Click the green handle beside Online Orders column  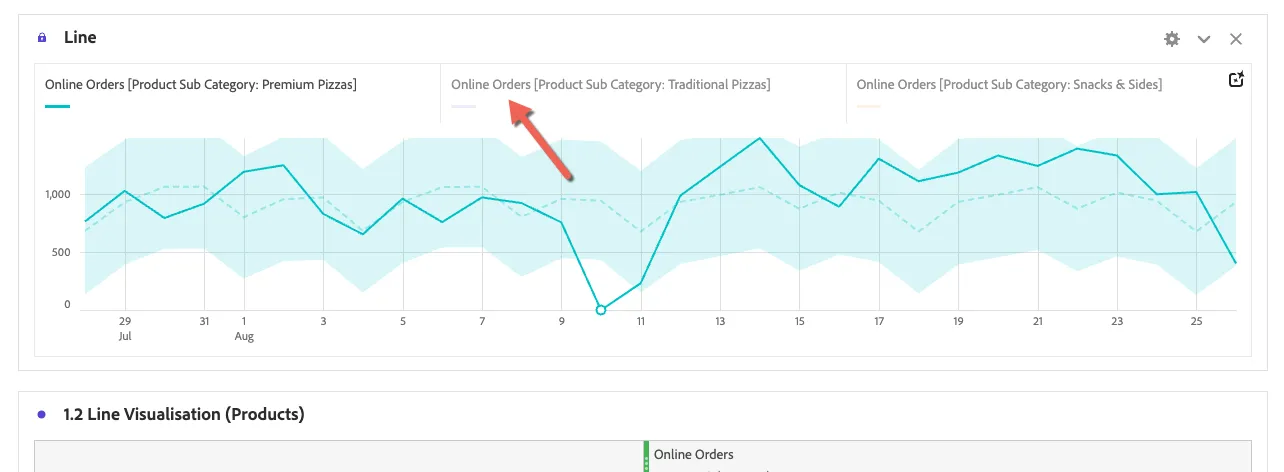(x=646, y=456)
